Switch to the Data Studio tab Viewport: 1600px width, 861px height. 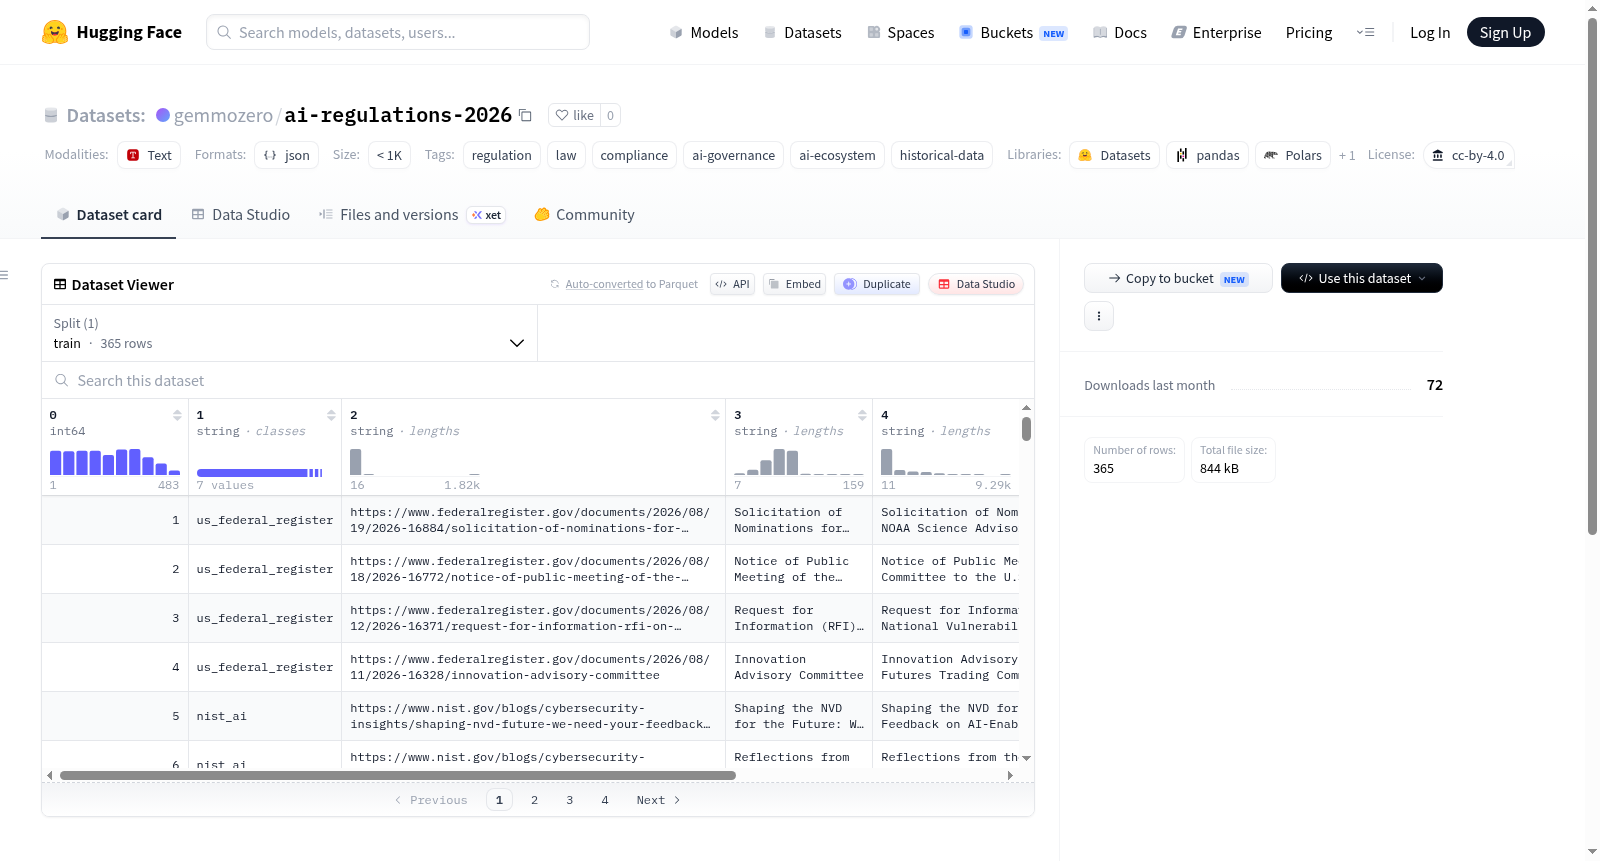pos(241,215)
